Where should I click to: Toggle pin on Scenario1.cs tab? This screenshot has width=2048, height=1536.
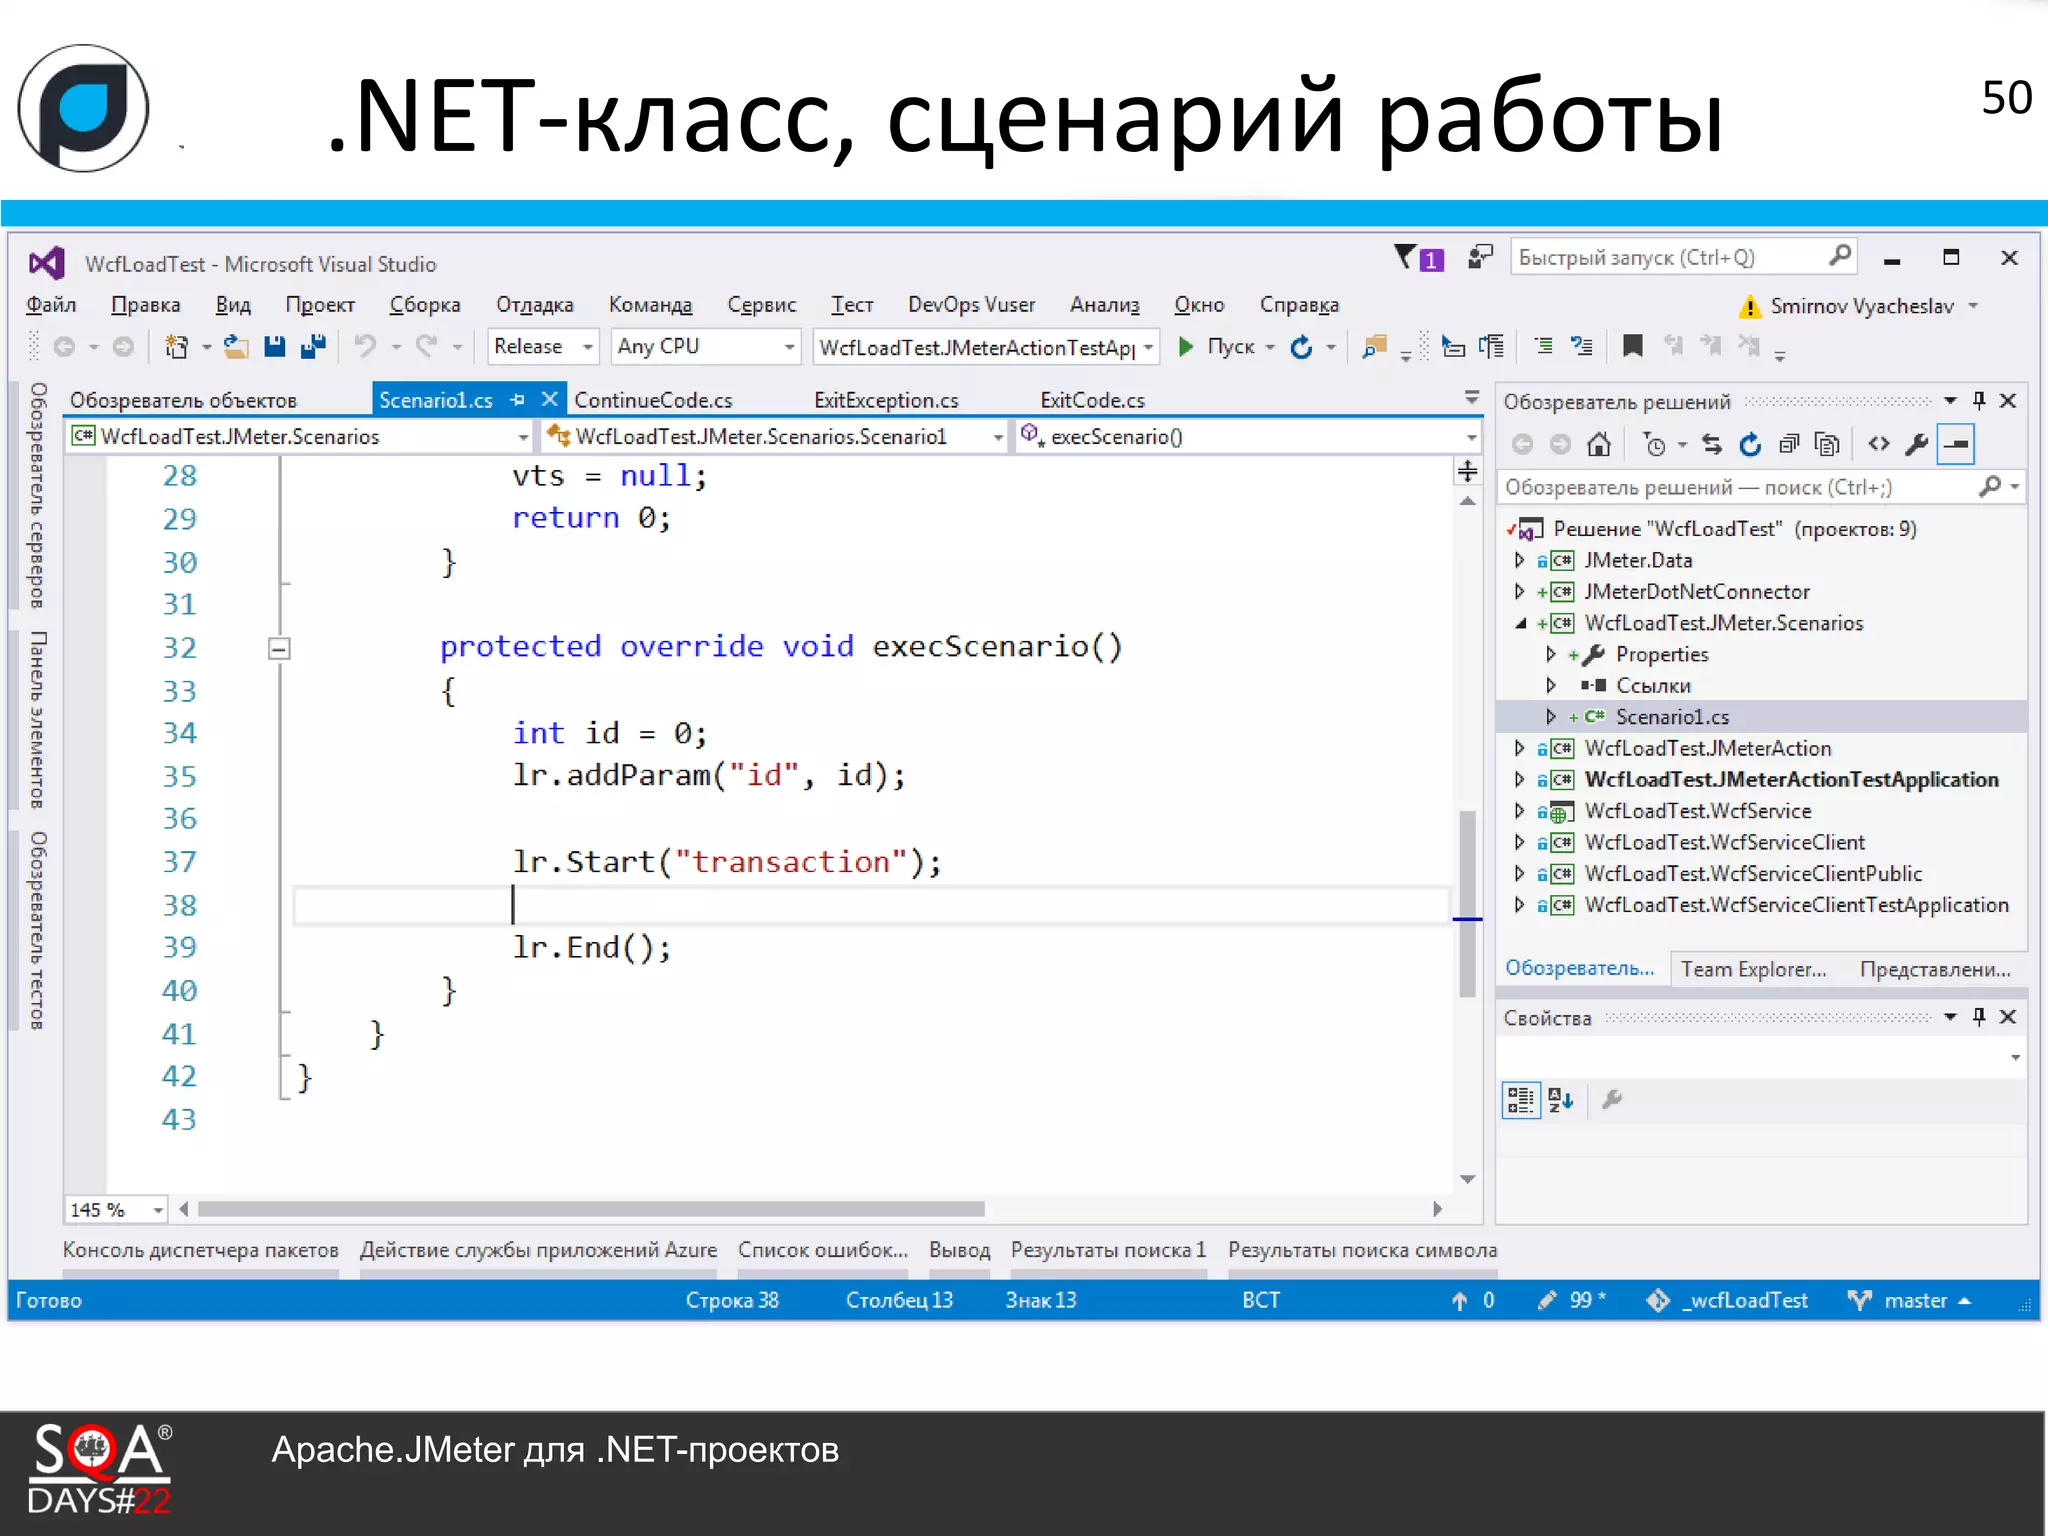(517, 400)
